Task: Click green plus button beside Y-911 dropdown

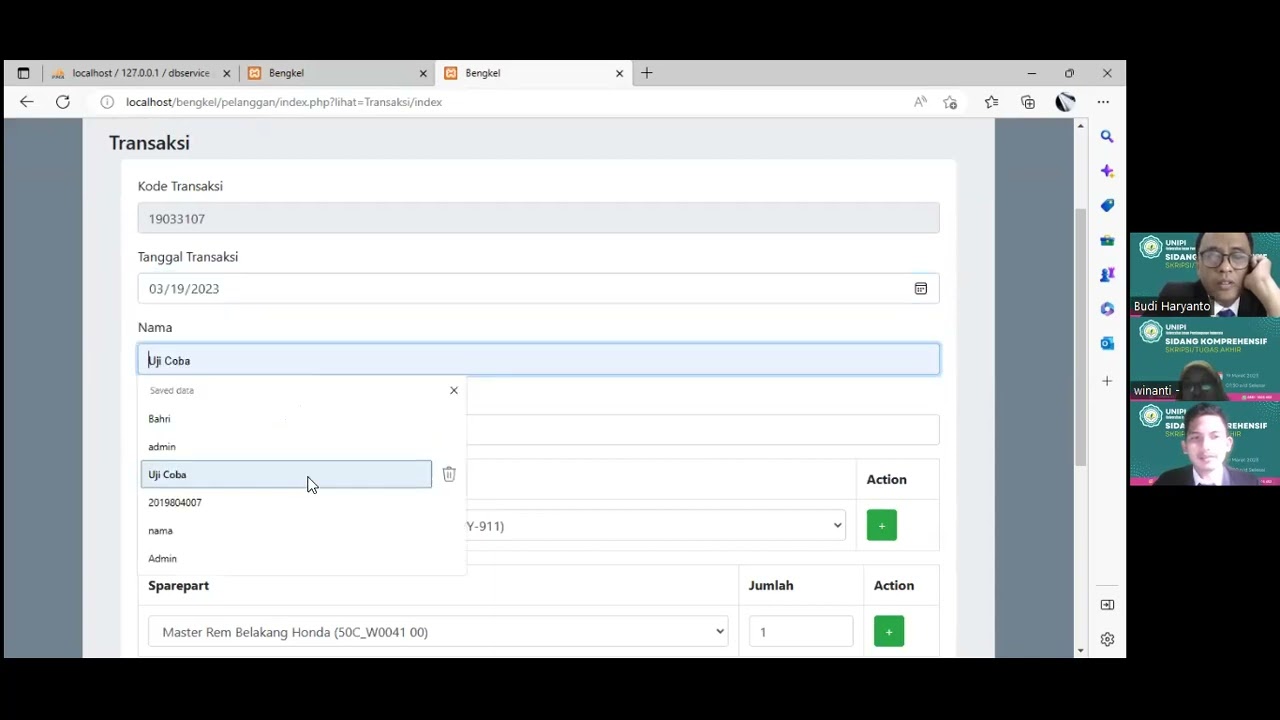Action: coord(881,526)
